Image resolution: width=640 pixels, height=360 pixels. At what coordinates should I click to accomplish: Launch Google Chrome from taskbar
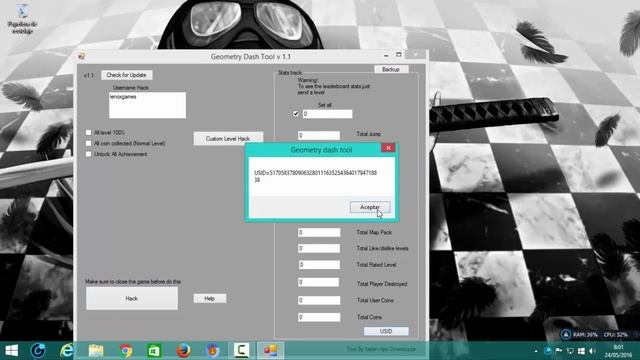[126, 351]
